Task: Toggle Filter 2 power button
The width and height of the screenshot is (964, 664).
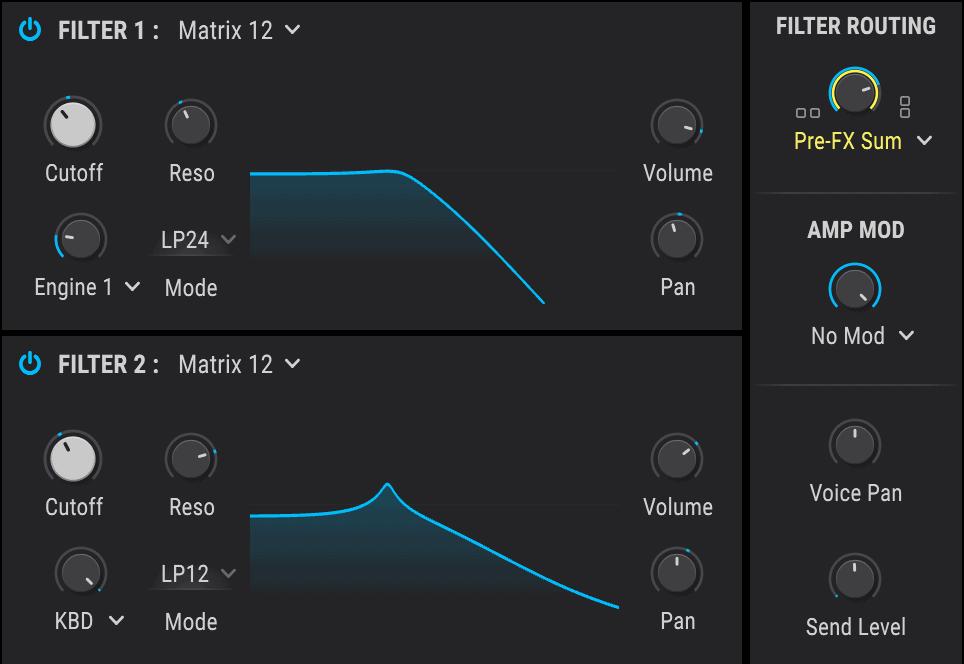Action: 31,364
